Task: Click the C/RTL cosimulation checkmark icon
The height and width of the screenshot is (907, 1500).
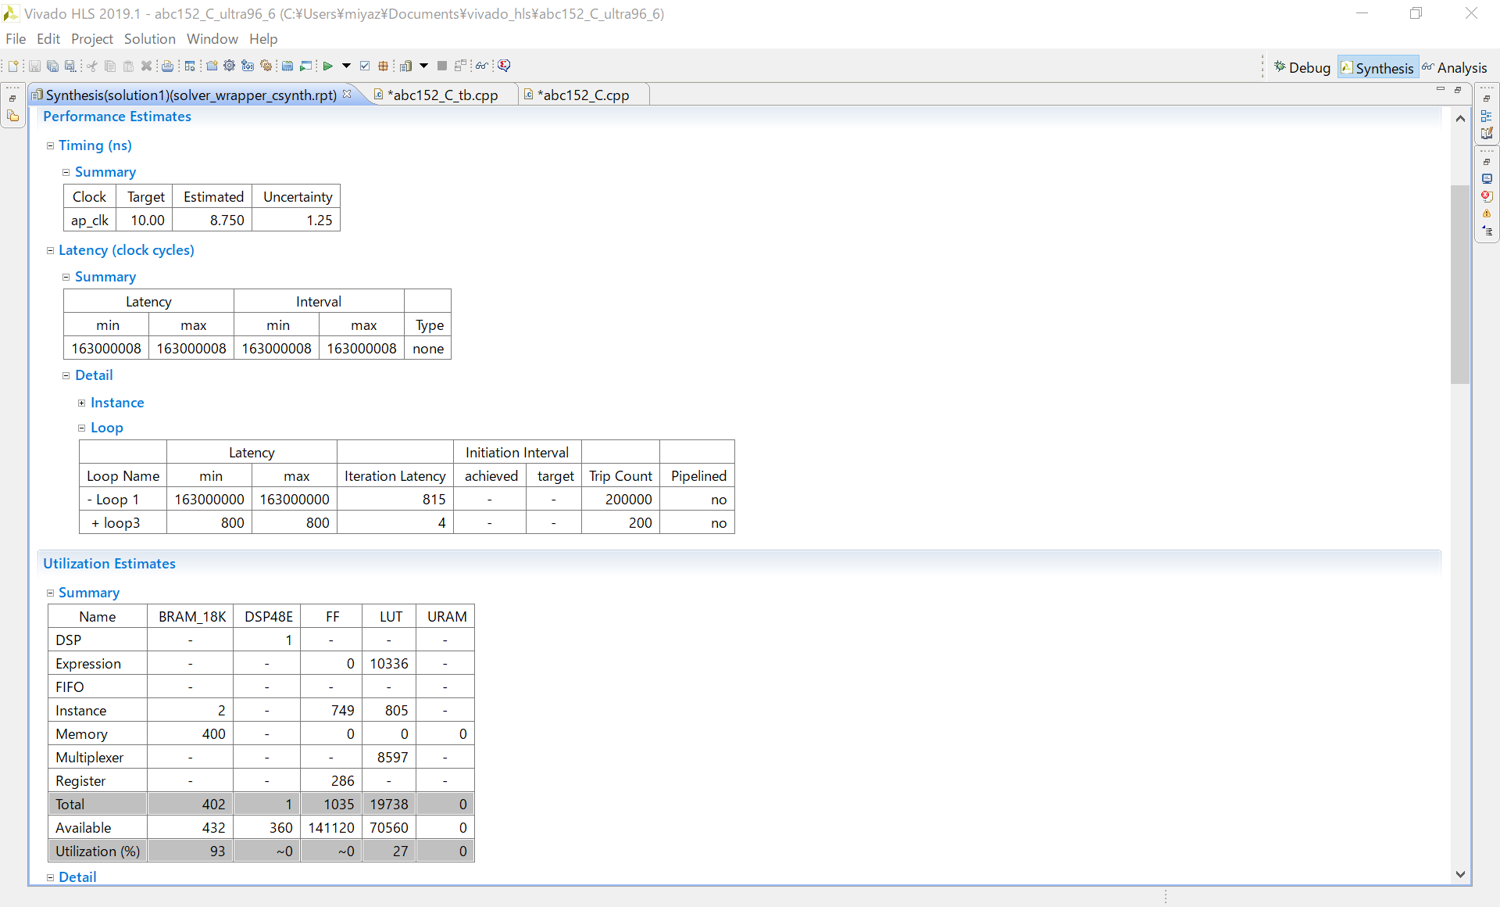Action: pos(364,66)
